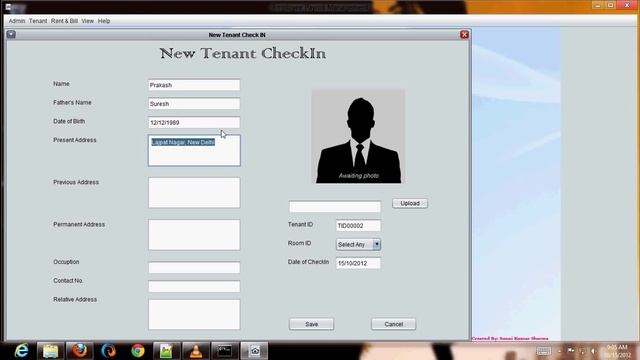The width and height of the screenshot is (640, 360).
Task: Click the photo file path field
Action: [x=335, y=207]
